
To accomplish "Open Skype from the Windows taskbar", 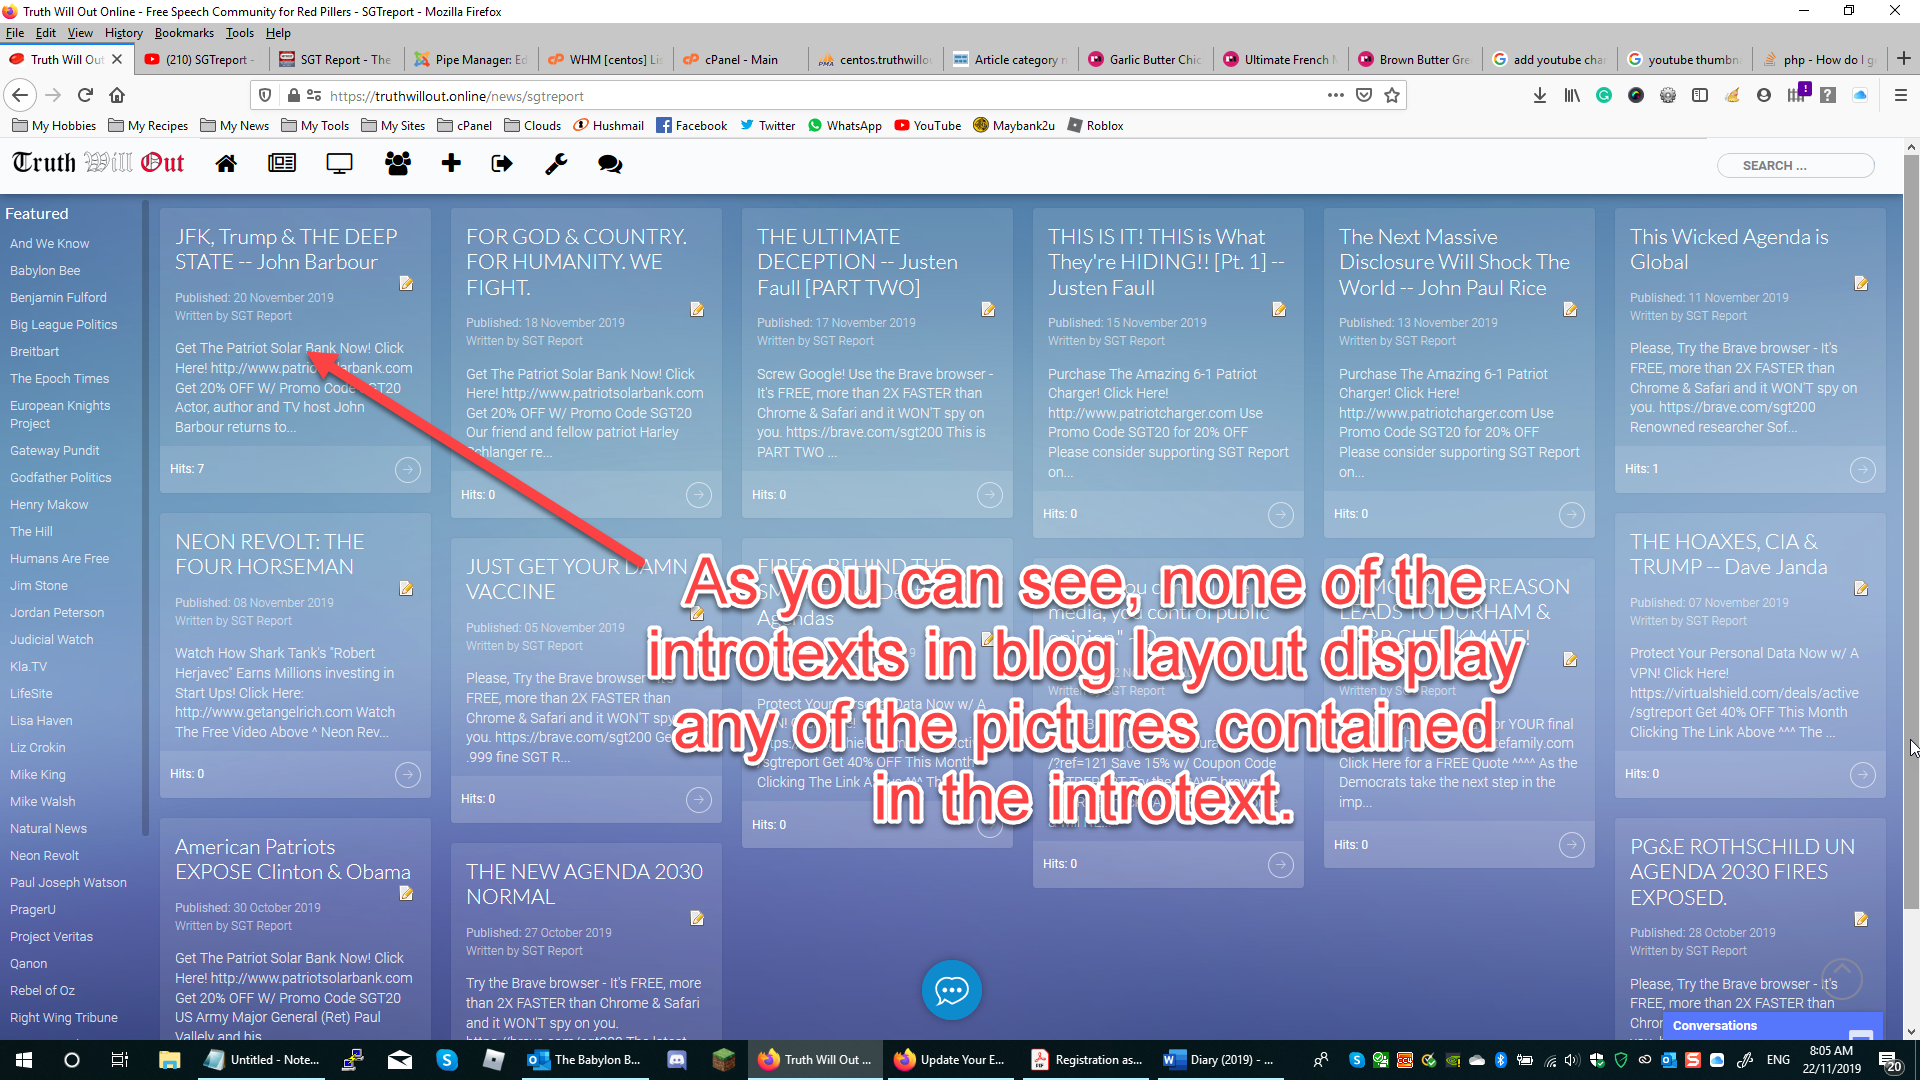I will point(447,1060).
